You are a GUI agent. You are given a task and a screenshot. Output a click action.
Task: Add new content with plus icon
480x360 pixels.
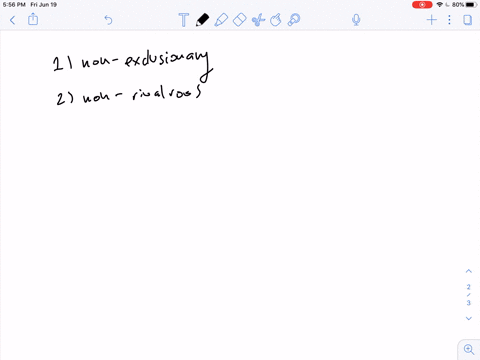pyautogui.click(x=432, y=20)
